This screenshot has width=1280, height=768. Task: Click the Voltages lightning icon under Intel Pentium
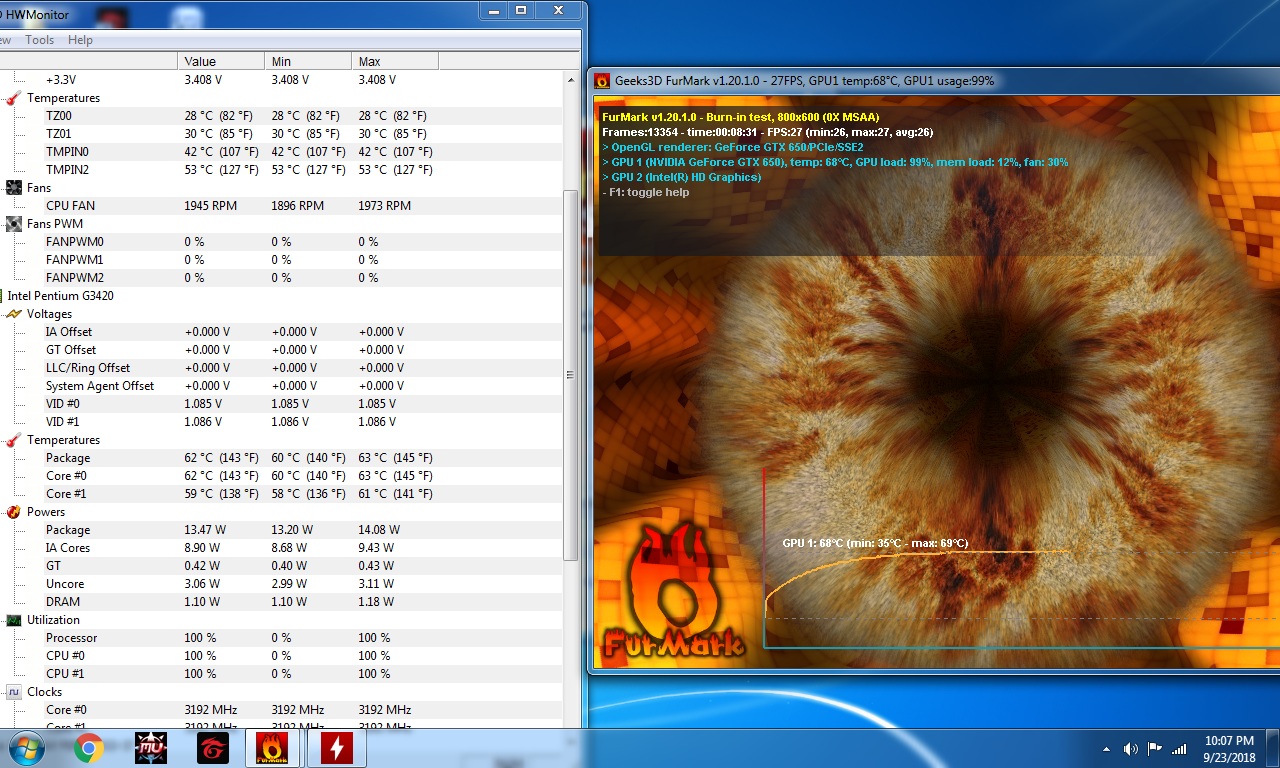[x=14, y=314]
